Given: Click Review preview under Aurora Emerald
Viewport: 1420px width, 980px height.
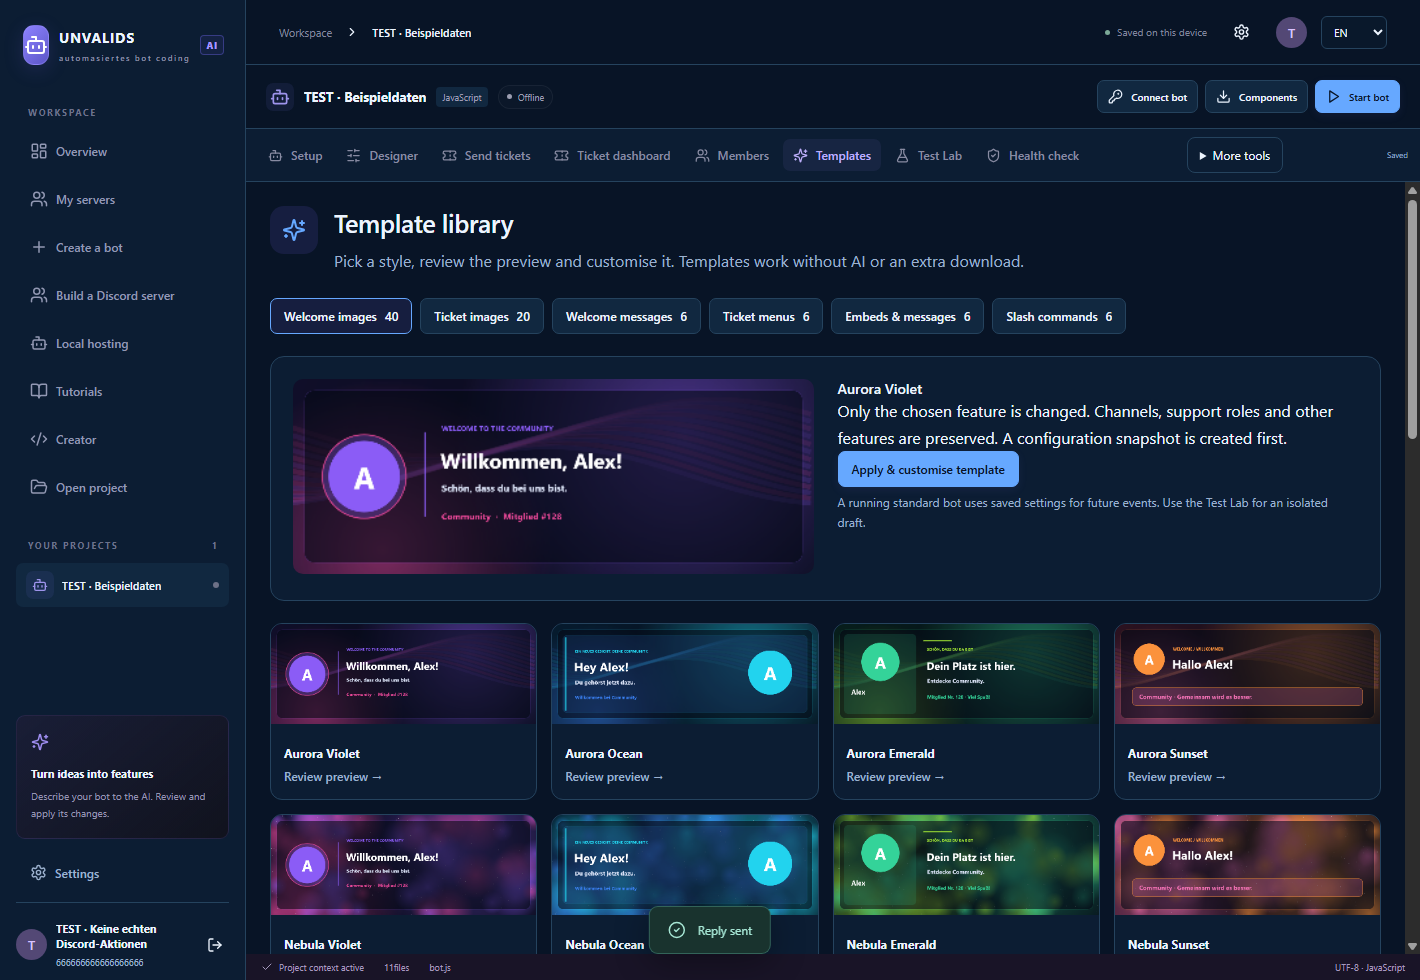Looking at the screenshot, I should point(895,777).
